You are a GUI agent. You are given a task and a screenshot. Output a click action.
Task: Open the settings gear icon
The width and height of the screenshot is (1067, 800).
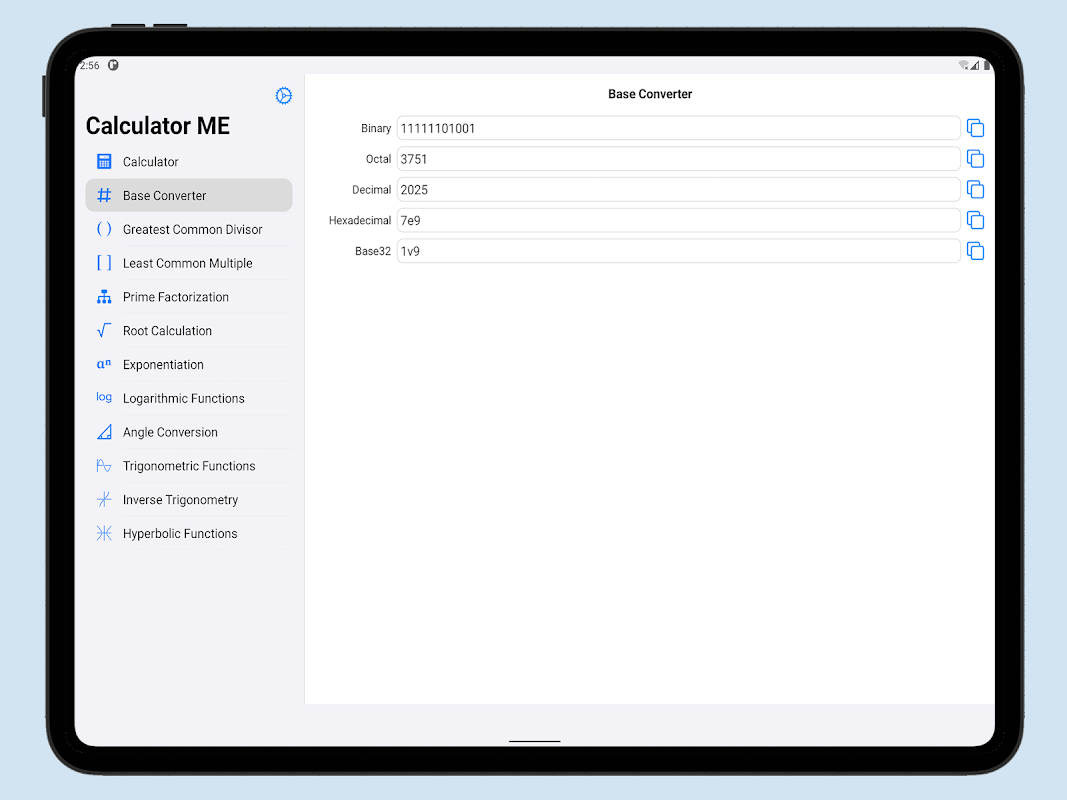click(x=284, y=96)
